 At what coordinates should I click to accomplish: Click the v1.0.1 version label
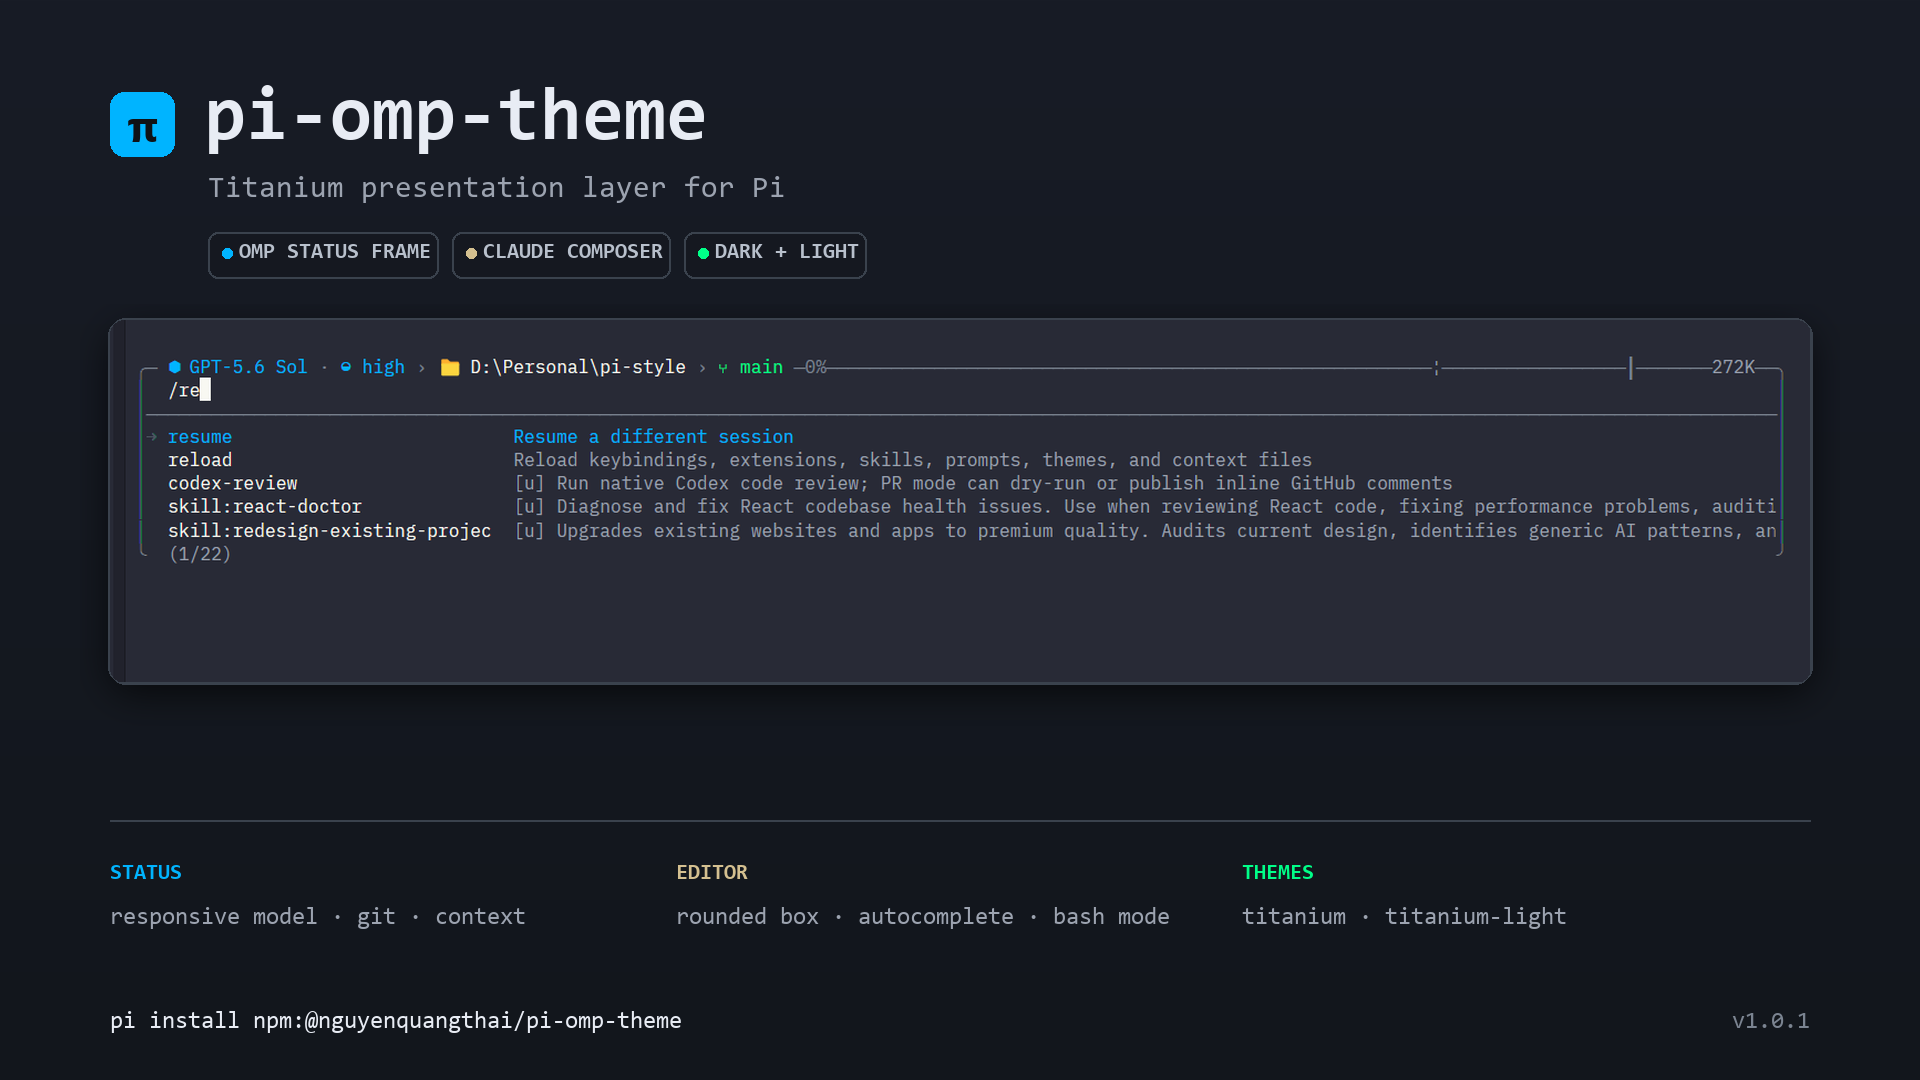pyautogui.click(x=1771, y=1021)
